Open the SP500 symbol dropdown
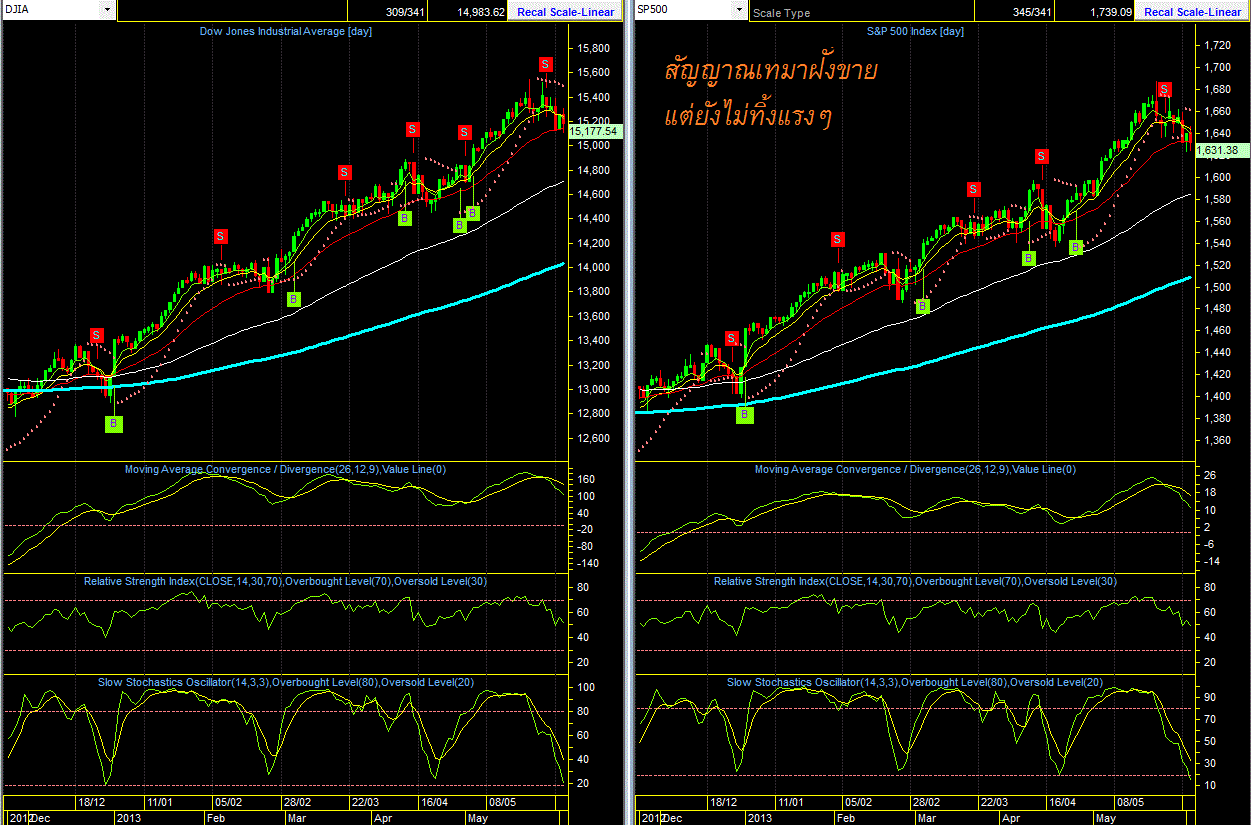 pyautogui.click(x=740, y=10)
